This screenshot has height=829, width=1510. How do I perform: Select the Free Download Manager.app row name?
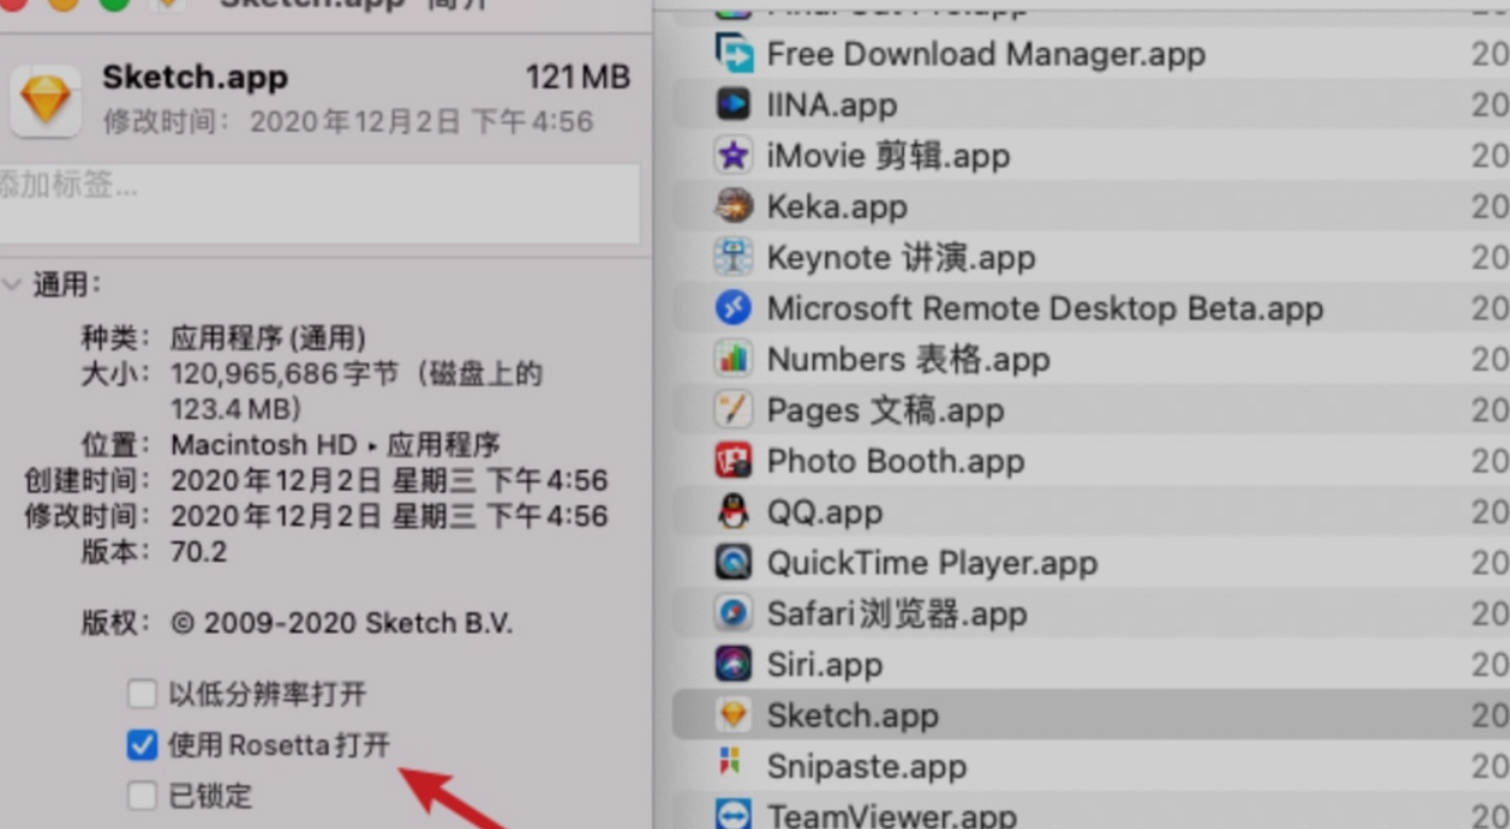click(x=986, y=54)
